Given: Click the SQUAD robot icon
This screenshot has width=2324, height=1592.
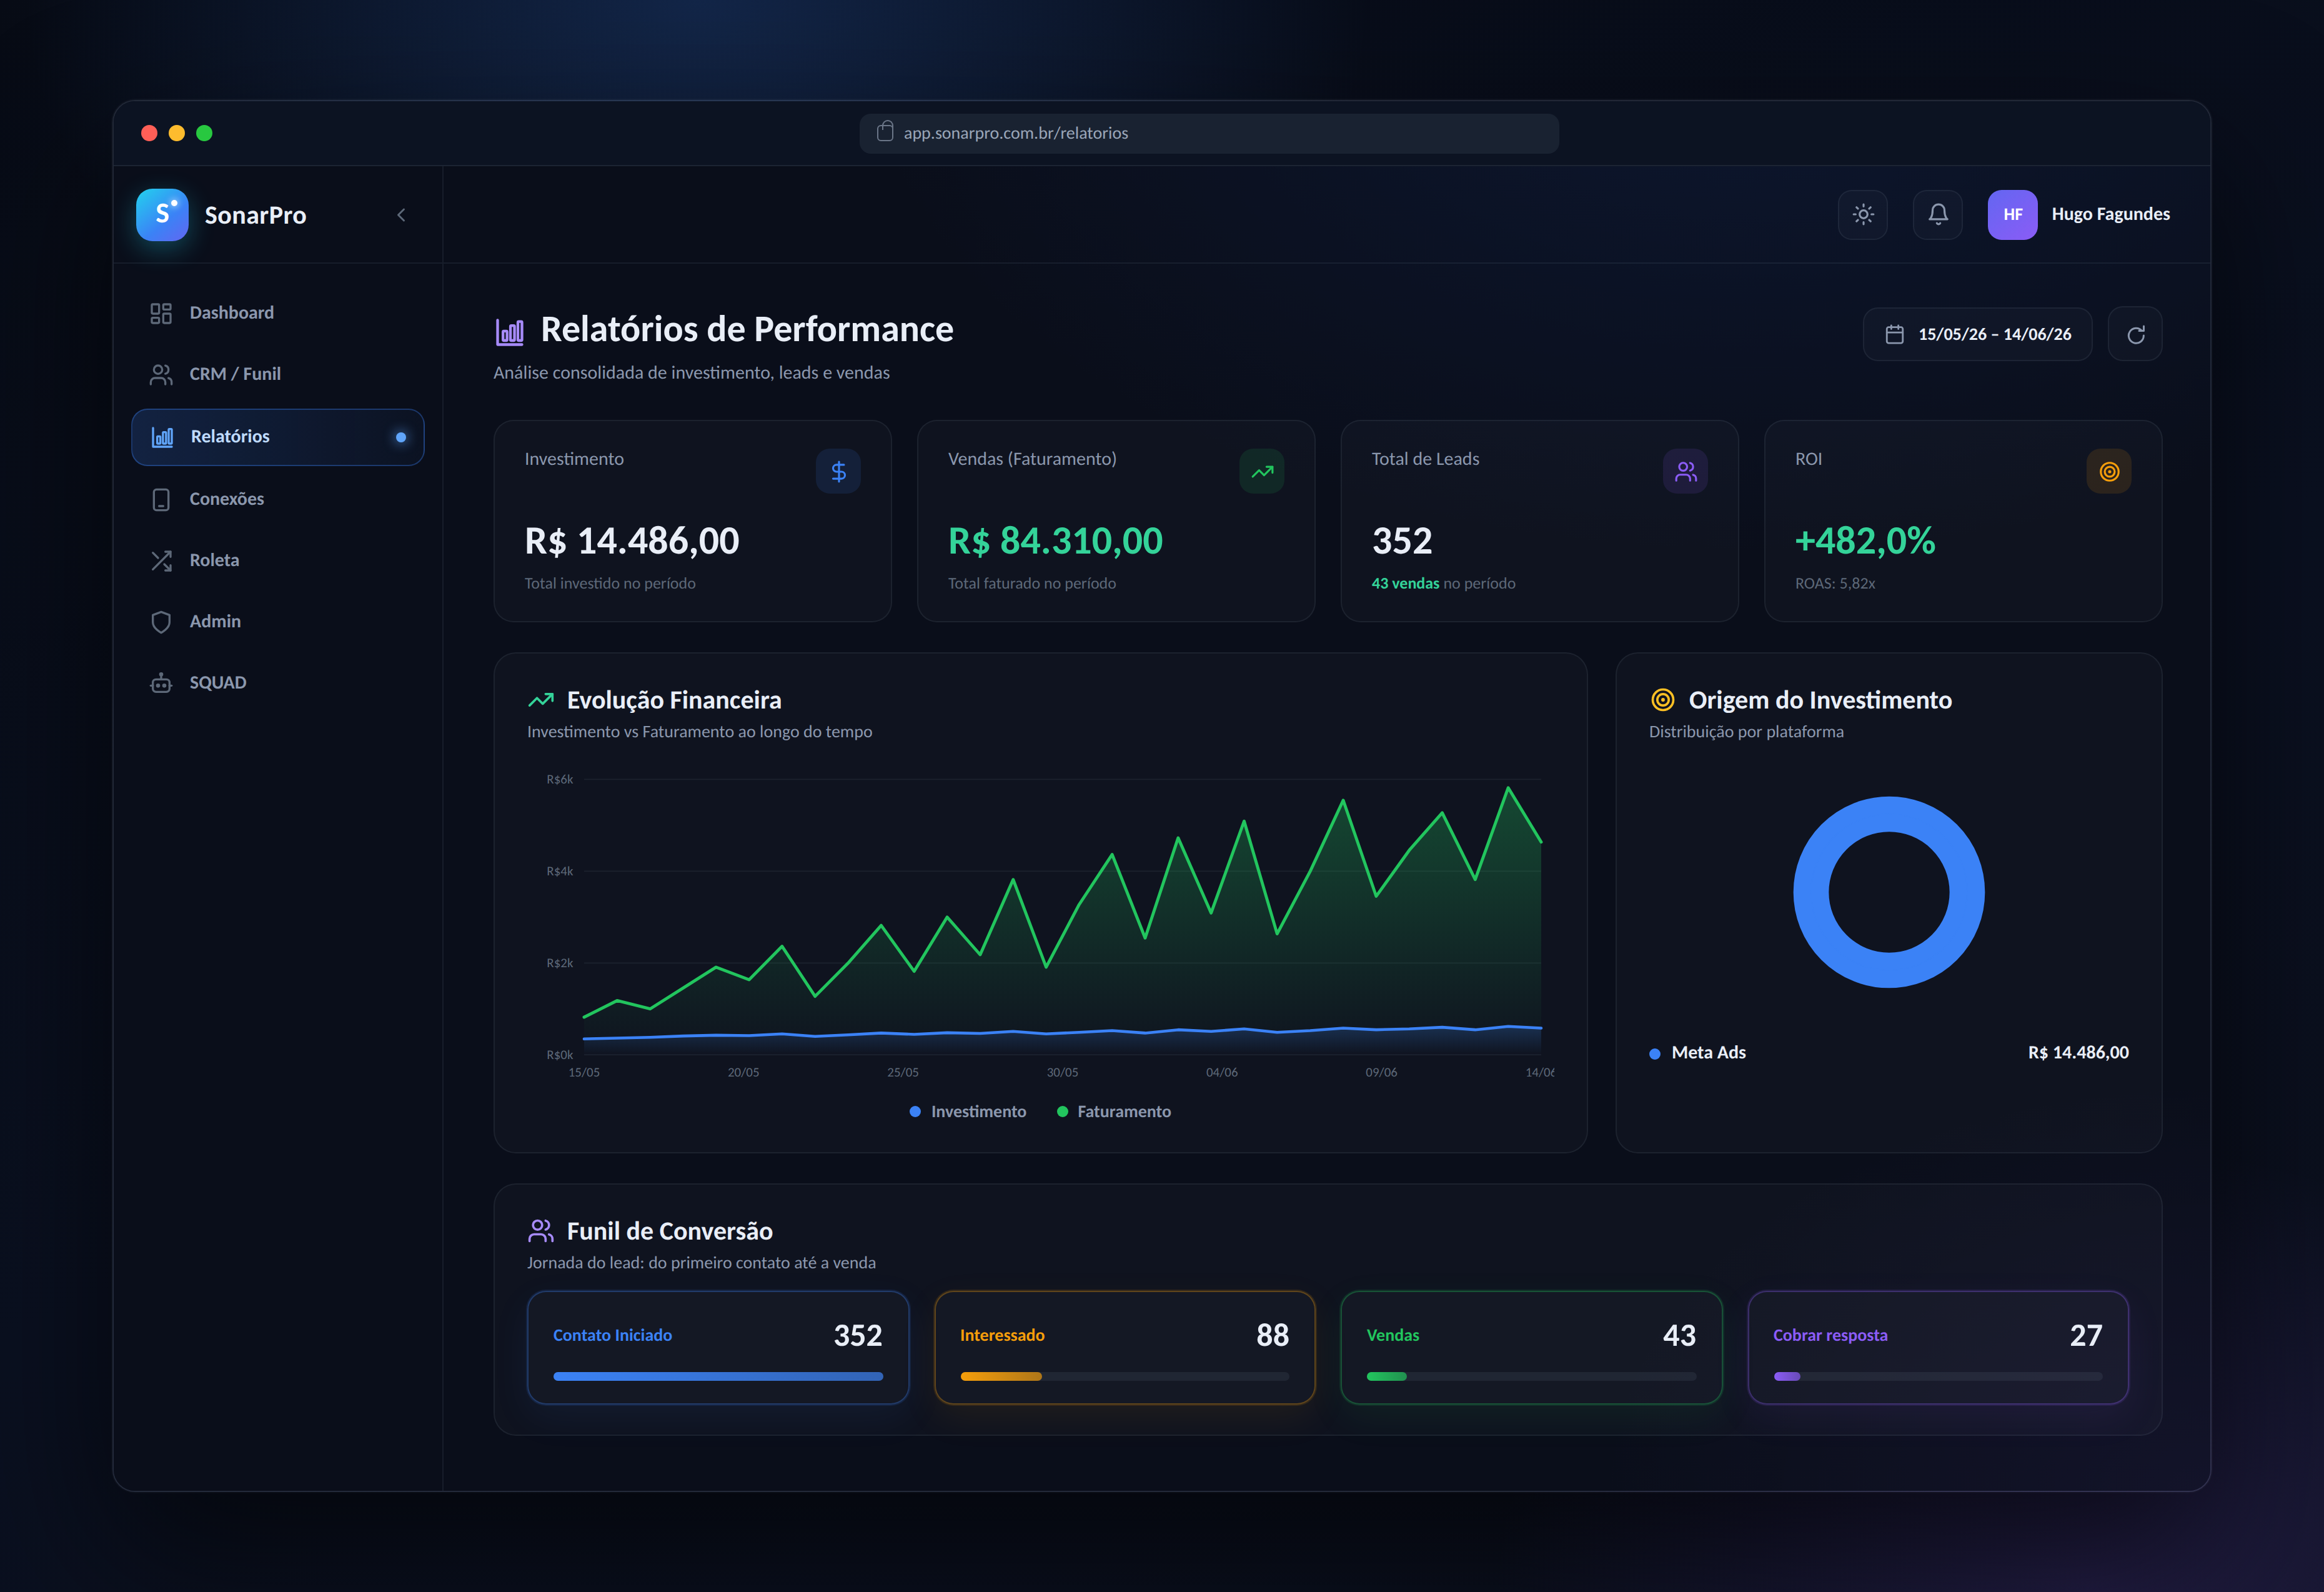Looking at the screenshot, I should tap(161, 682).
